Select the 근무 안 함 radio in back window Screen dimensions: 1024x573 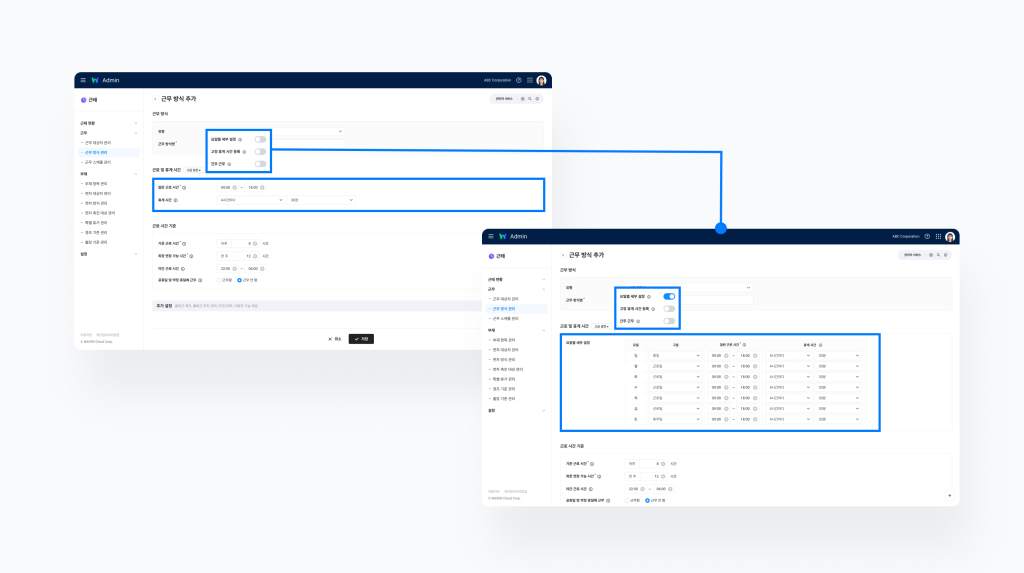pyautogui.click(x=240, y=280)
